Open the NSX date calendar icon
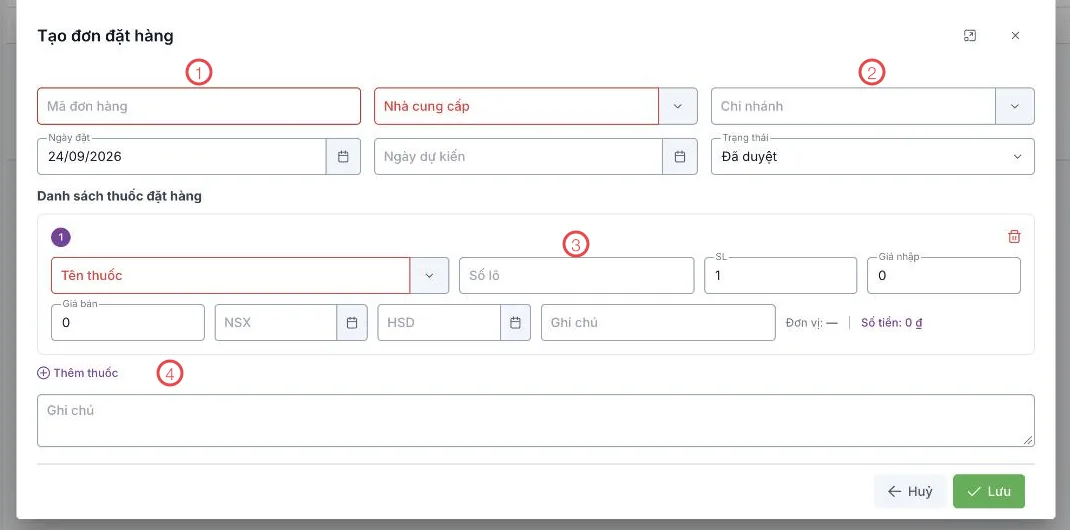 point(352,323)
